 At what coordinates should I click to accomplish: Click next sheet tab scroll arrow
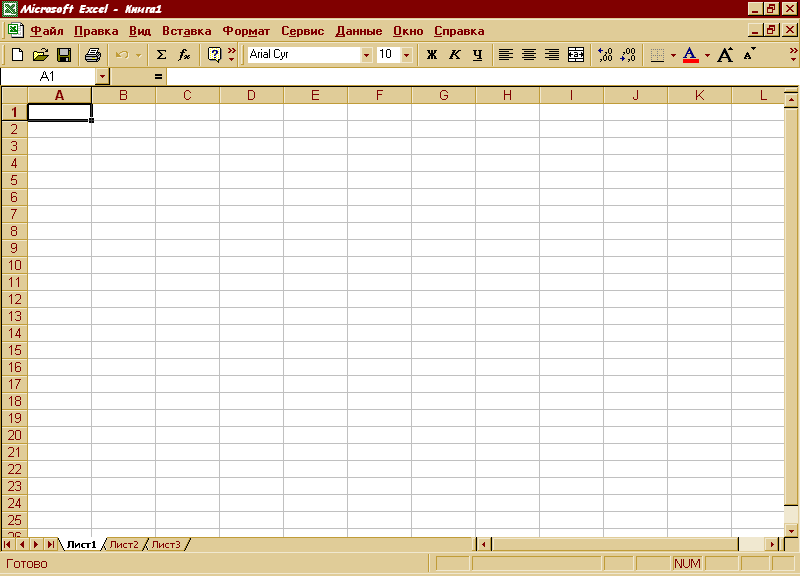pyautogui.click(x=36, y=544)
